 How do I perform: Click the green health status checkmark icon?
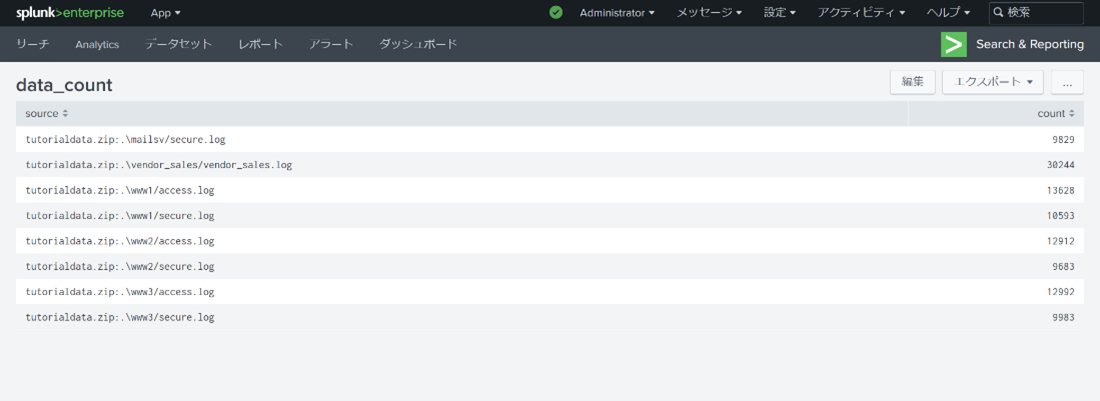[x=556, y=13]
